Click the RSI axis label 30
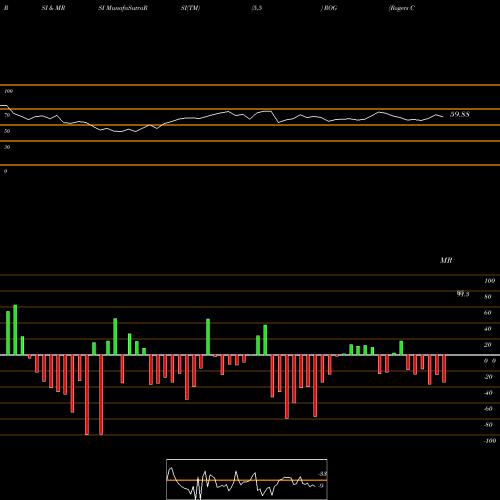 point(7,147)
